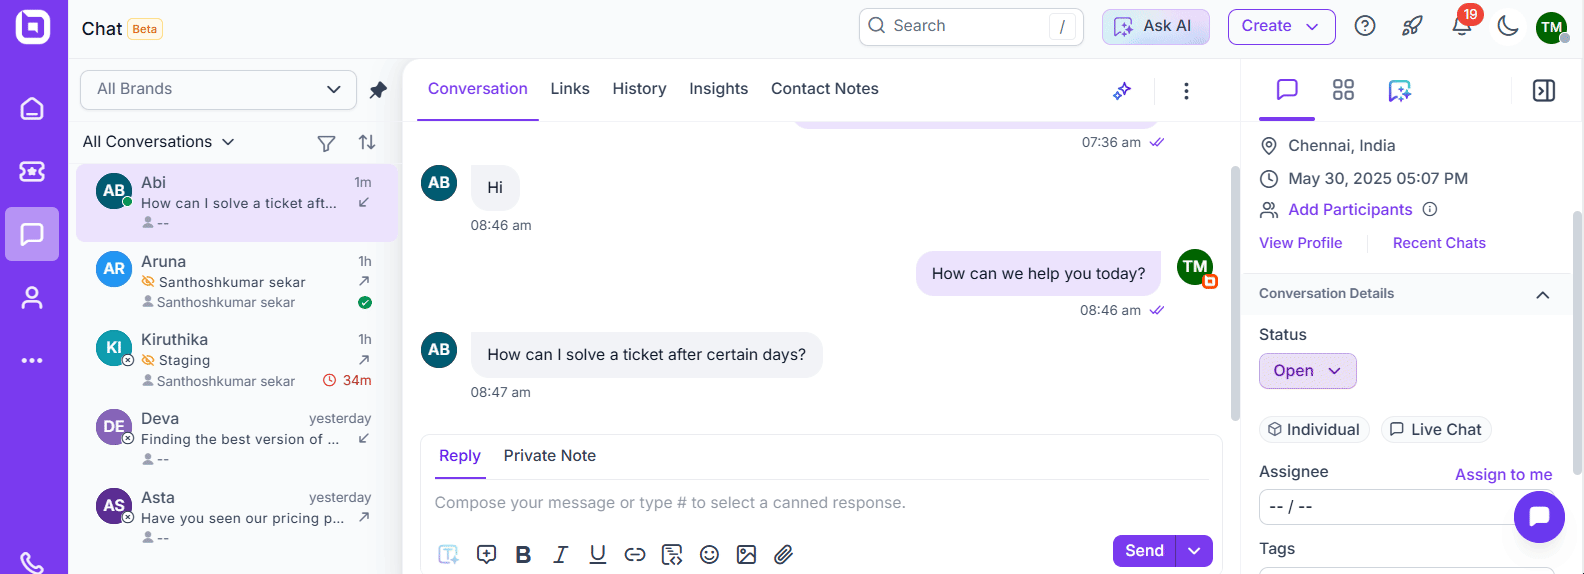Click the Assign to me link

click(x=1503, y=474)
